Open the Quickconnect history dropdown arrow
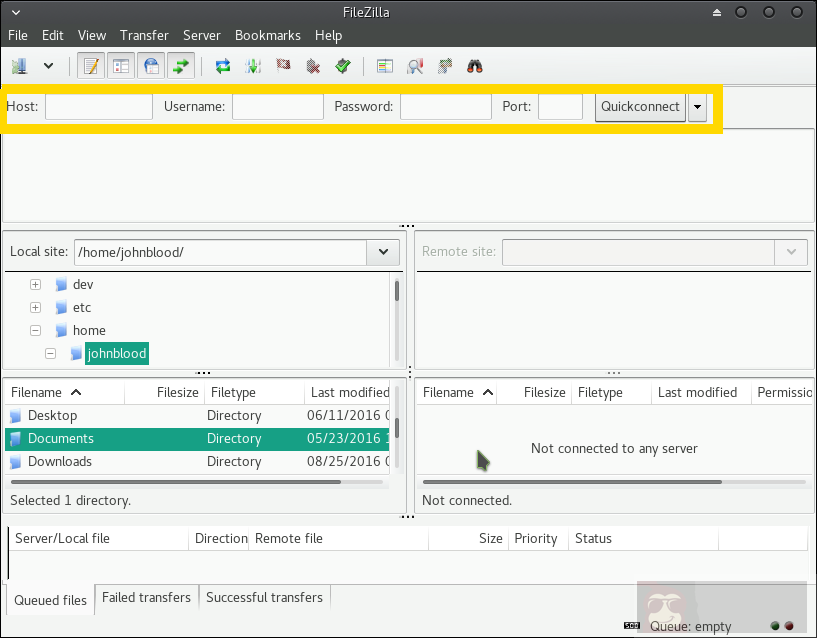This screenshot has height=638, width=817. pos(697,107)
